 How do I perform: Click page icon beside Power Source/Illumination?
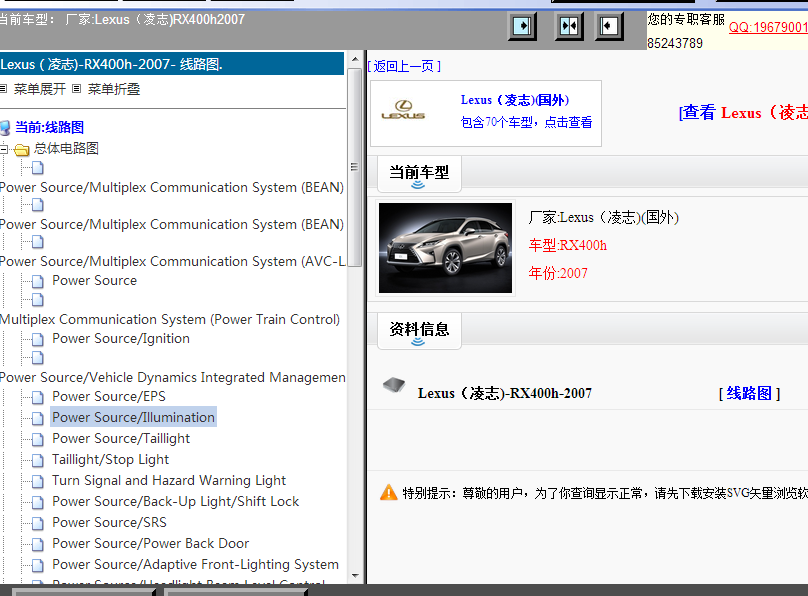[38, 418]
